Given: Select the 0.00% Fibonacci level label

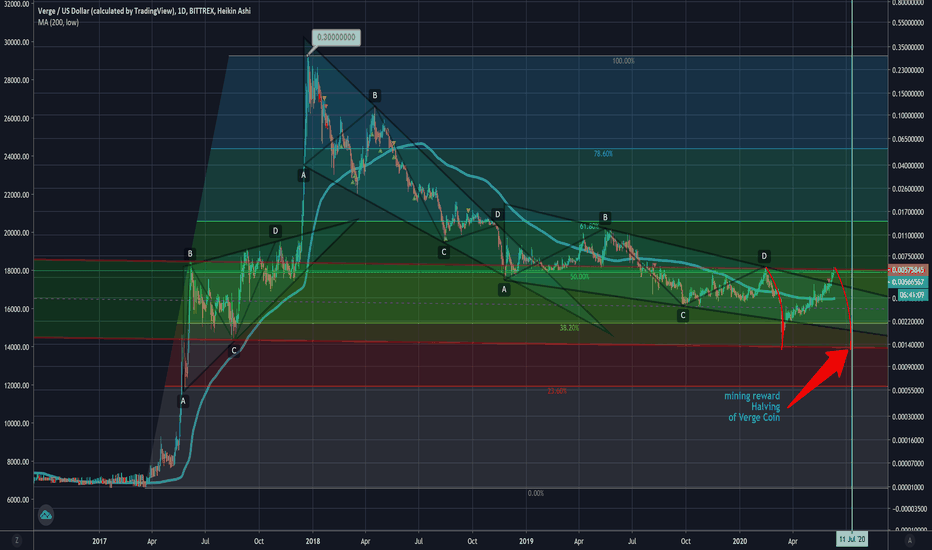Looking at the screenshot, I should tap(536, 494).
